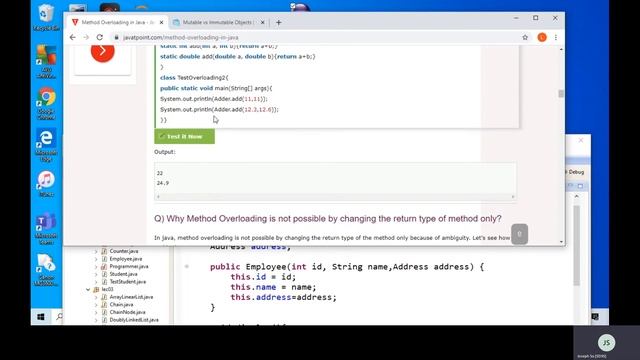Expand Student.java in Eclipse tree
Image resolution: width=640 pixels, height=360 pixels.
pyautogui.click(x=96, y=274)
